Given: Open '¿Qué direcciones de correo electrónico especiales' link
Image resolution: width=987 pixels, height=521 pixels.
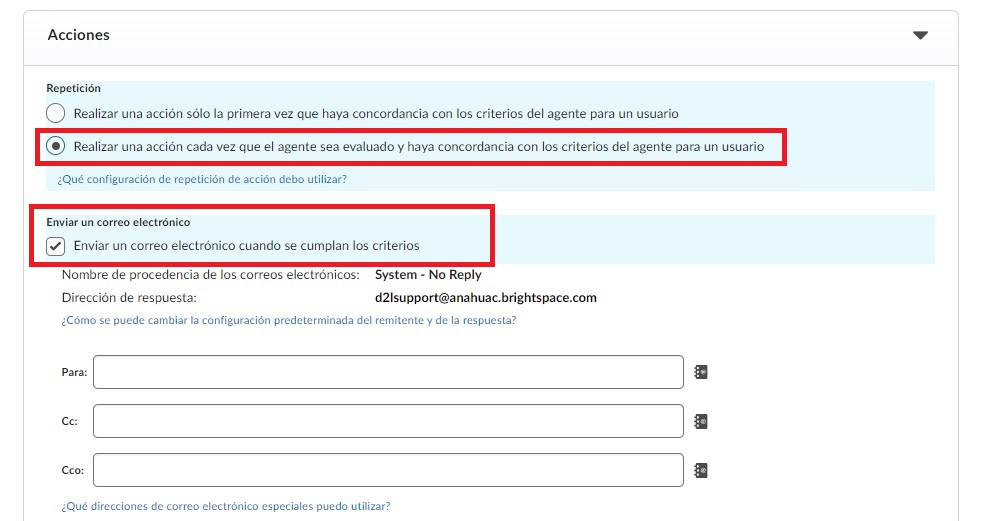Looking at the screenshot, I should click(x=225, y=506).
